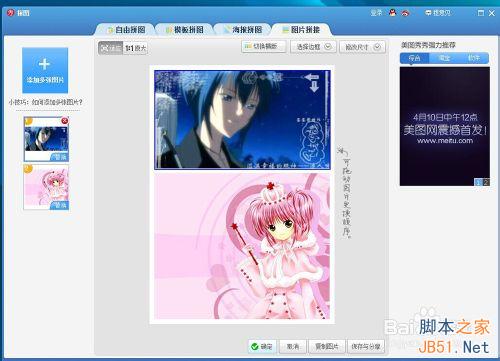Select middle tab in recommendation panel
This screenshot has height=361, width=500.
click(444, 58)
